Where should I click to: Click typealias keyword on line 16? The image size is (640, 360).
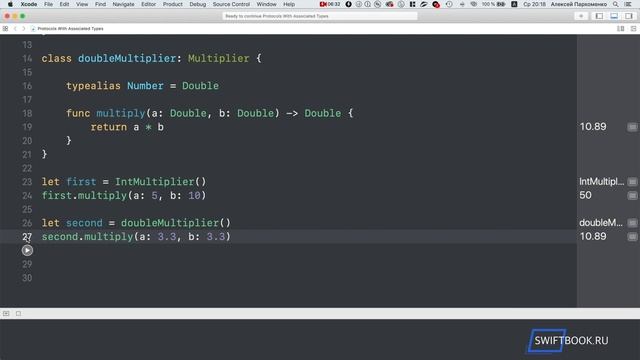coord(93,86)
